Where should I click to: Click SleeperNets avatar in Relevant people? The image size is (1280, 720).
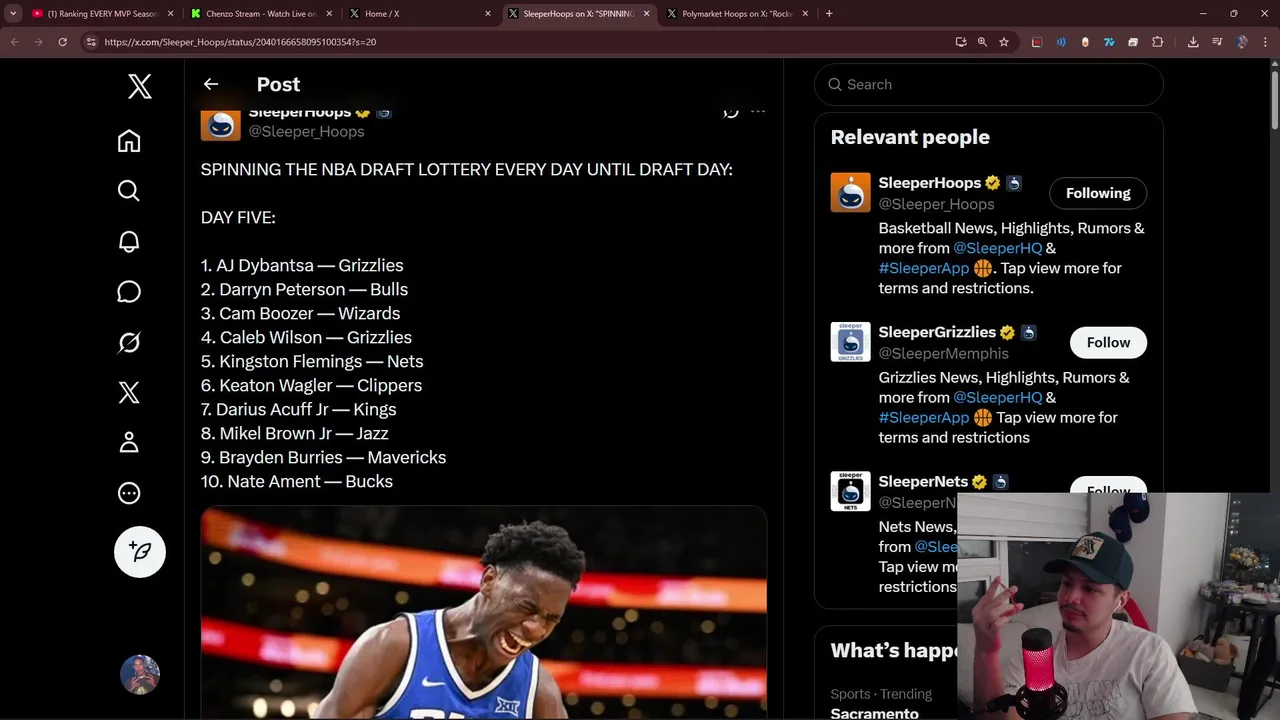click(x=850, y=491)
